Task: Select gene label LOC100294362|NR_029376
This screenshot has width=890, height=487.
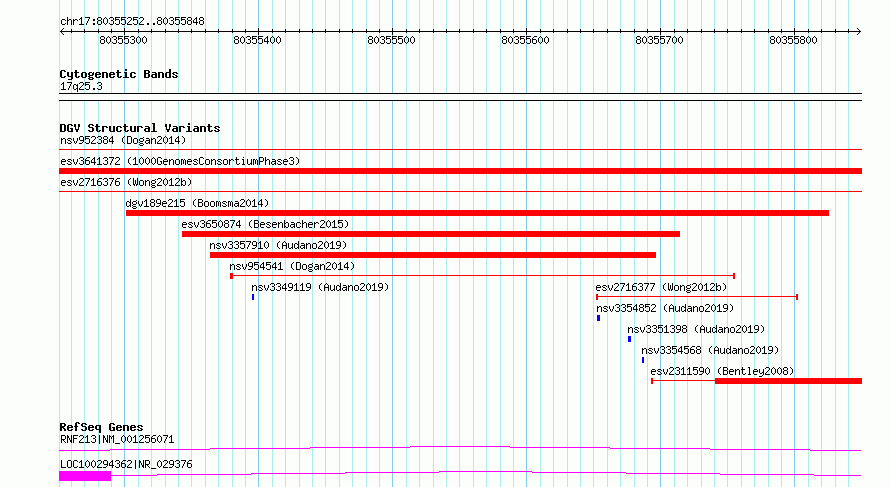Action: 126,464
